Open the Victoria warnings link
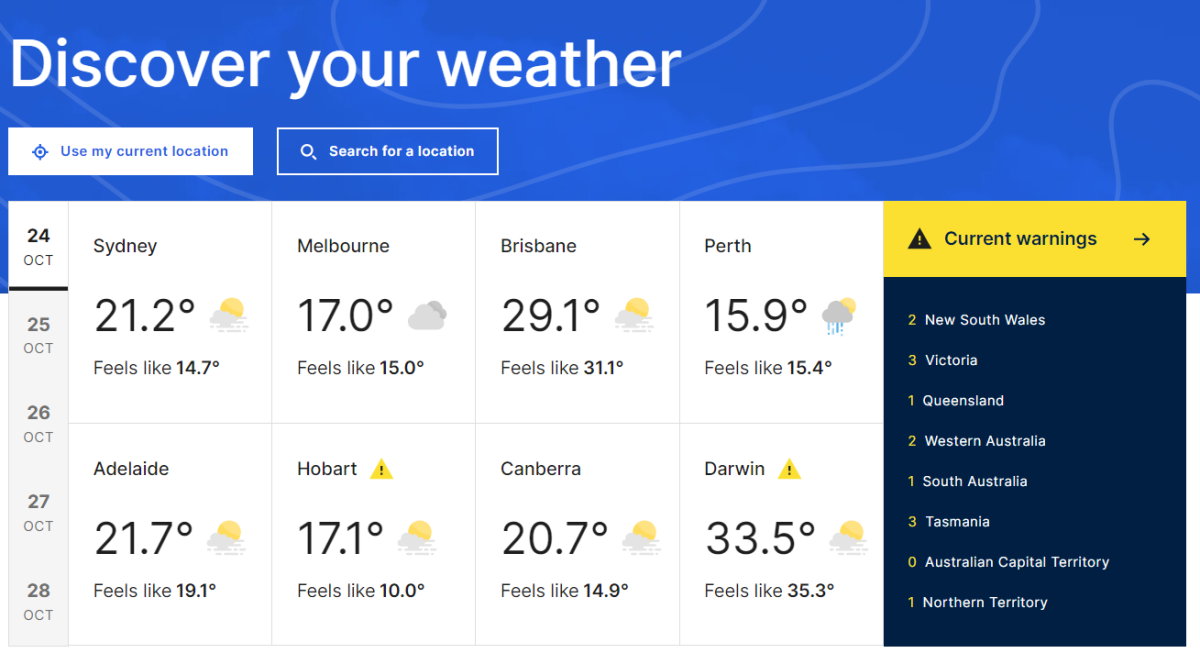 (x=950, y=360)
